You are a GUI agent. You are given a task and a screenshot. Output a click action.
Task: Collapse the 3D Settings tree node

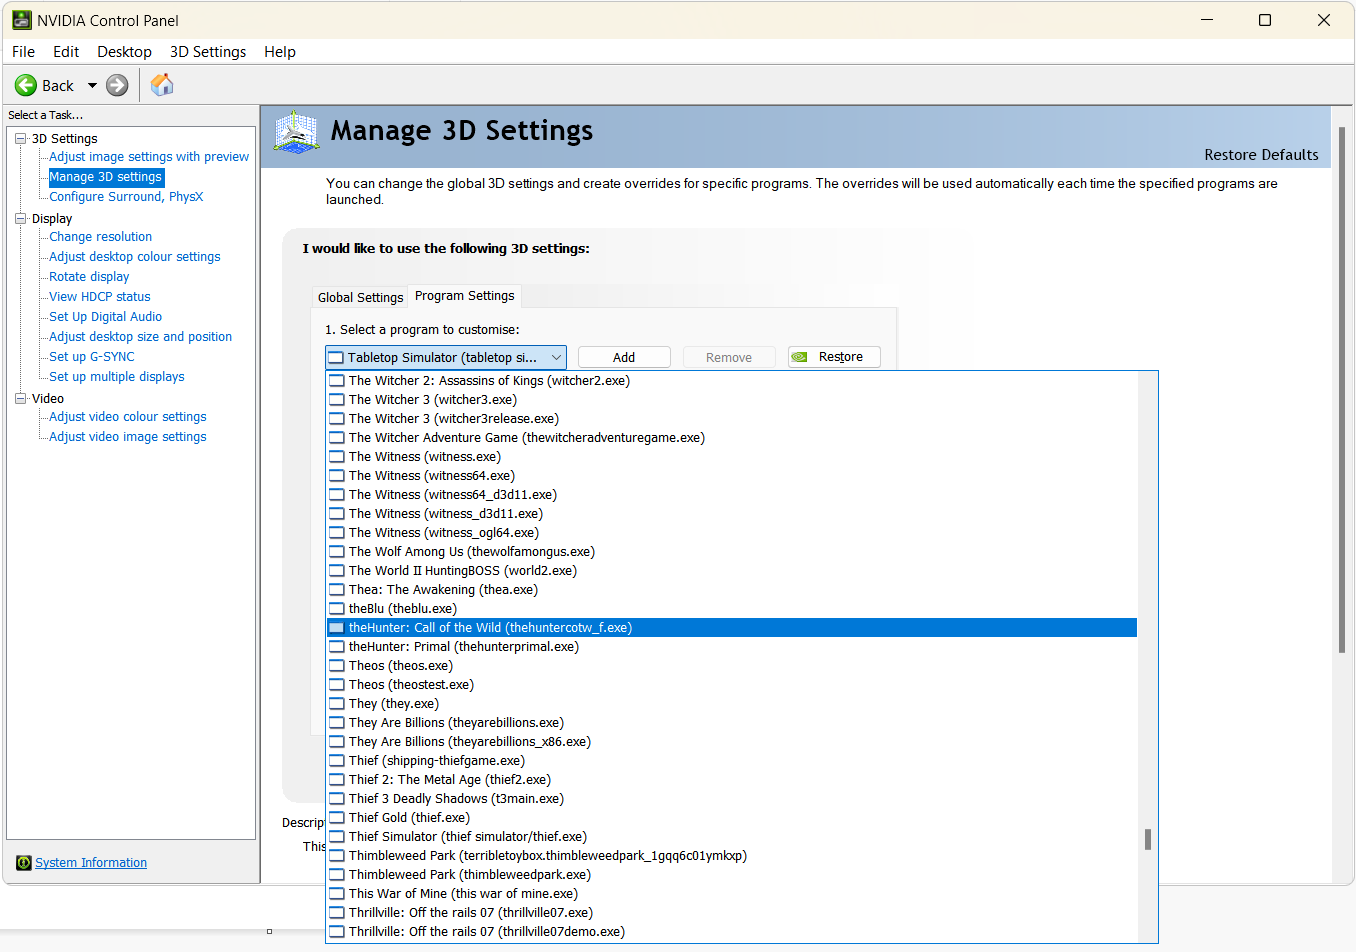coord(21,139)
